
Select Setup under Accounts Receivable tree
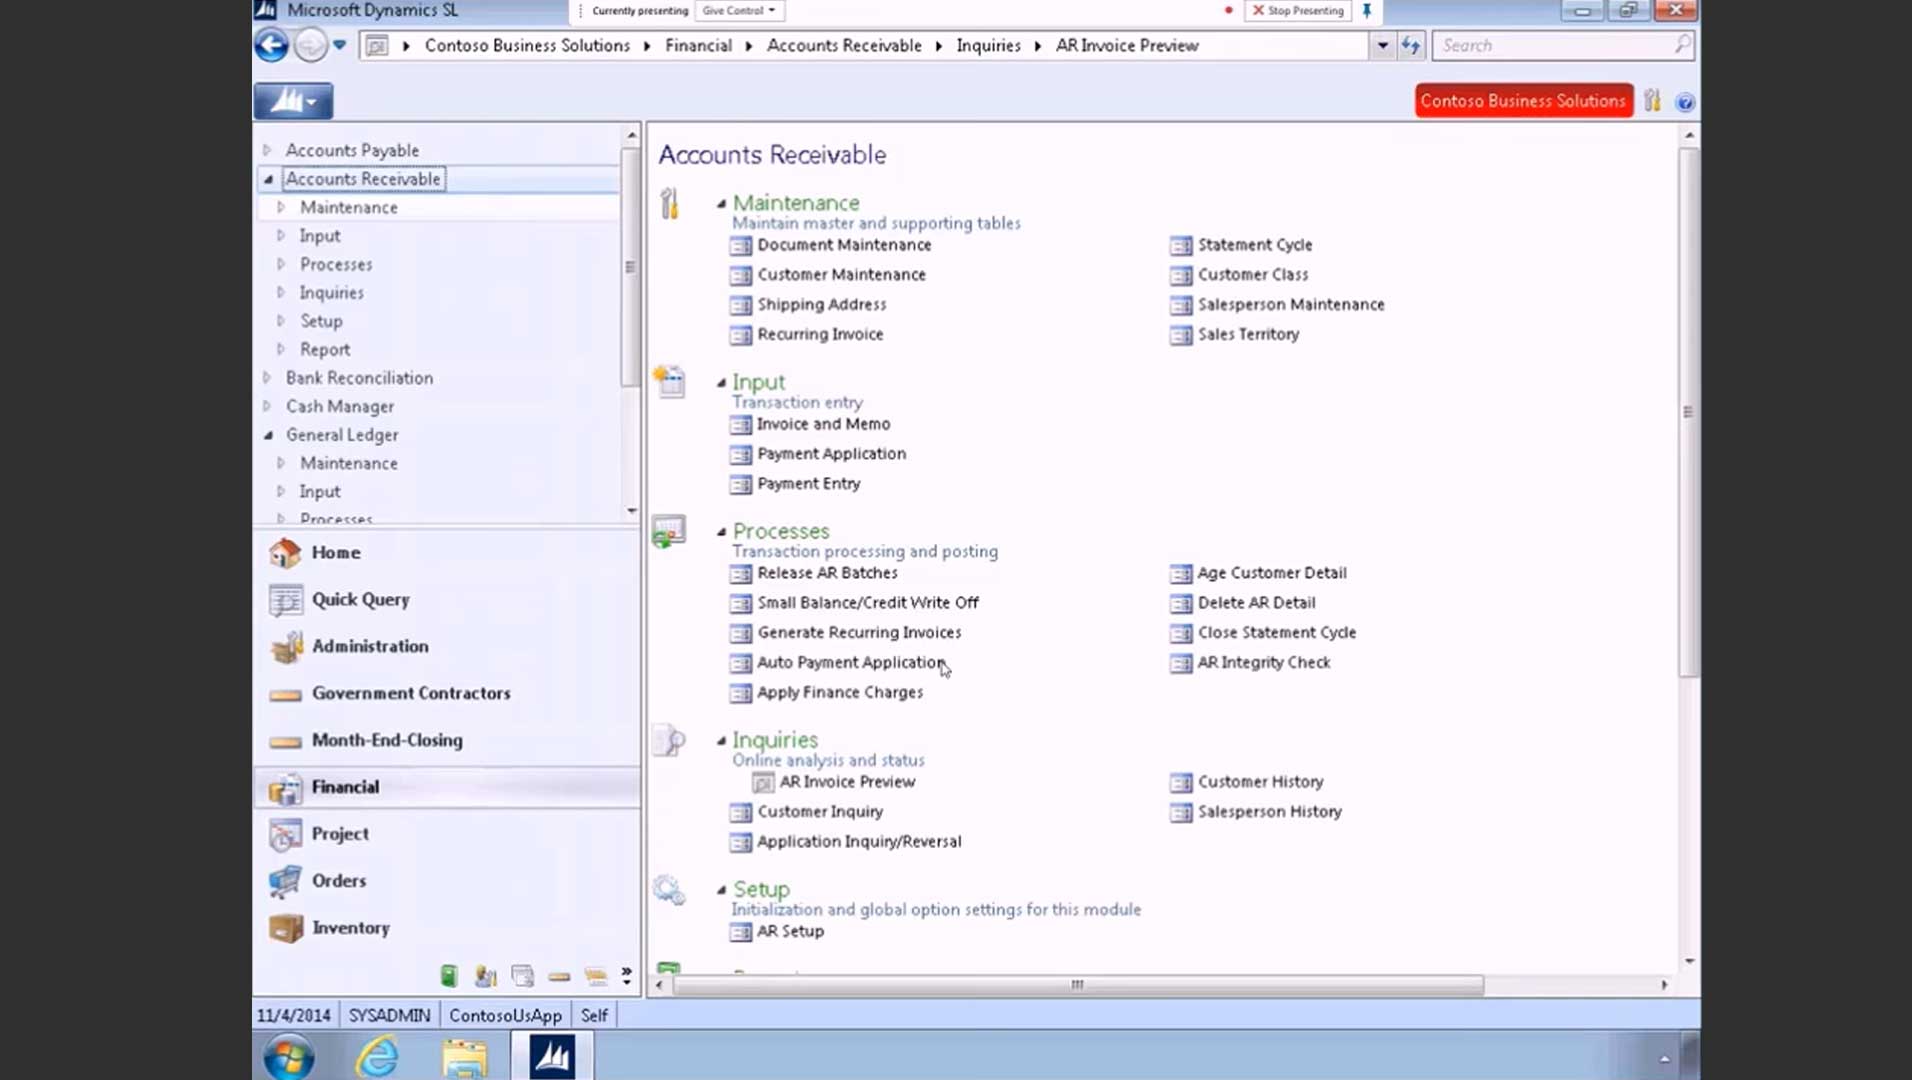(x=321, y=321)
